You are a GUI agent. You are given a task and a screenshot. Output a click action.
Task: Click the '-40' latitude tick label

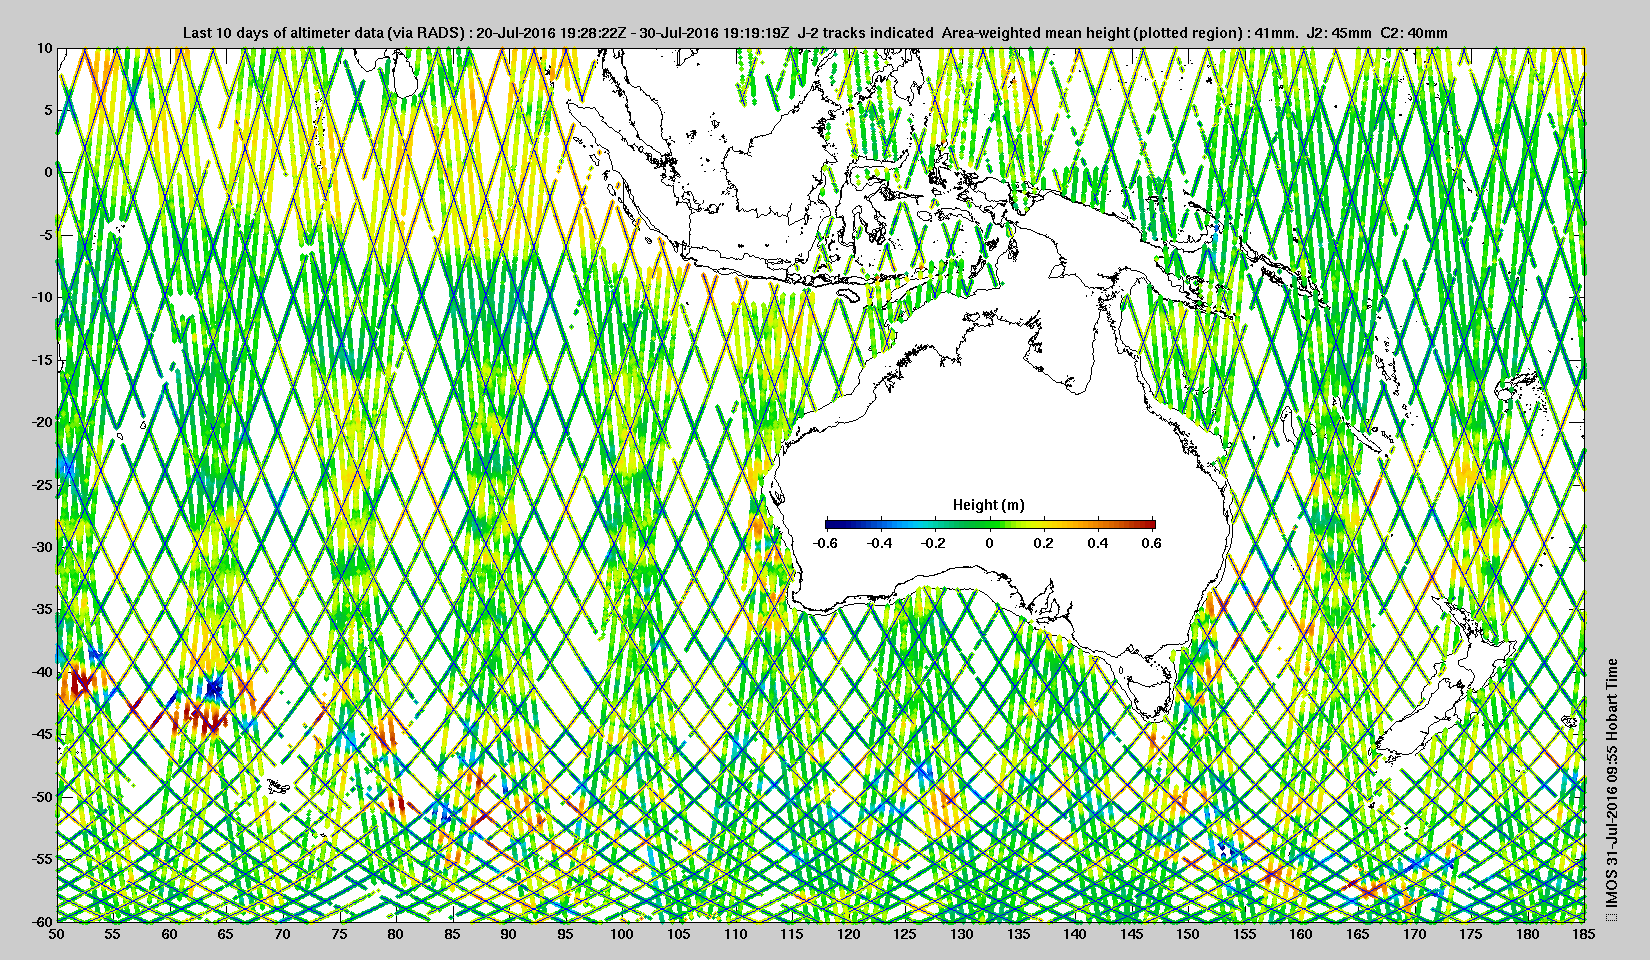click(41, 672)
